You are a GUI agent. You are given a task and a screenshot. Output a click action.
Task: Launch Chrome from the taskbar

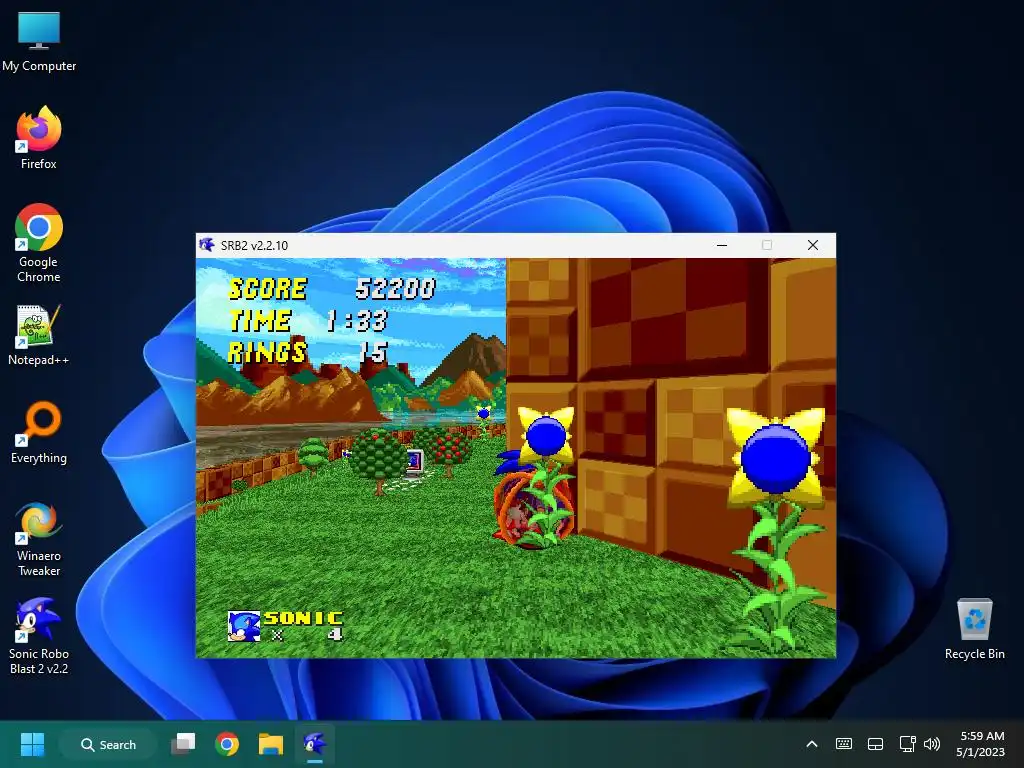227,744
